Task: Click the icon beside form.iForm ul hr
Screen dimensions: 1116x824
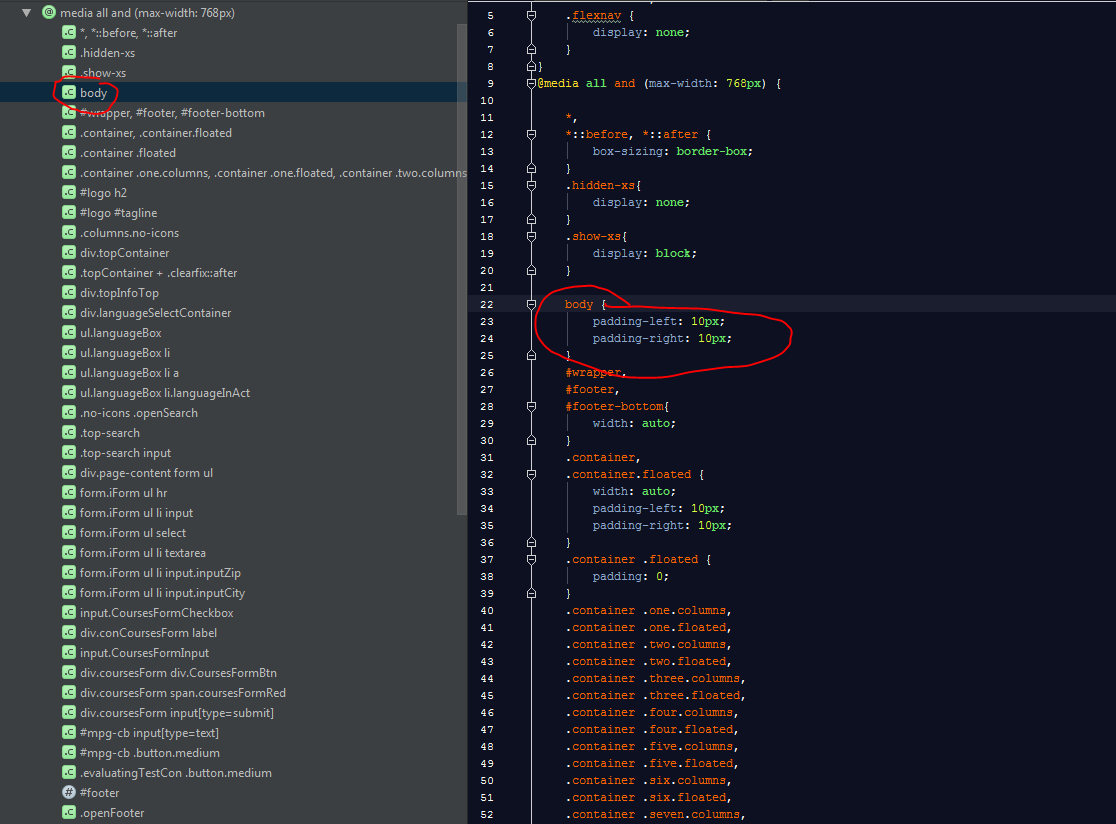Action: 69,492
